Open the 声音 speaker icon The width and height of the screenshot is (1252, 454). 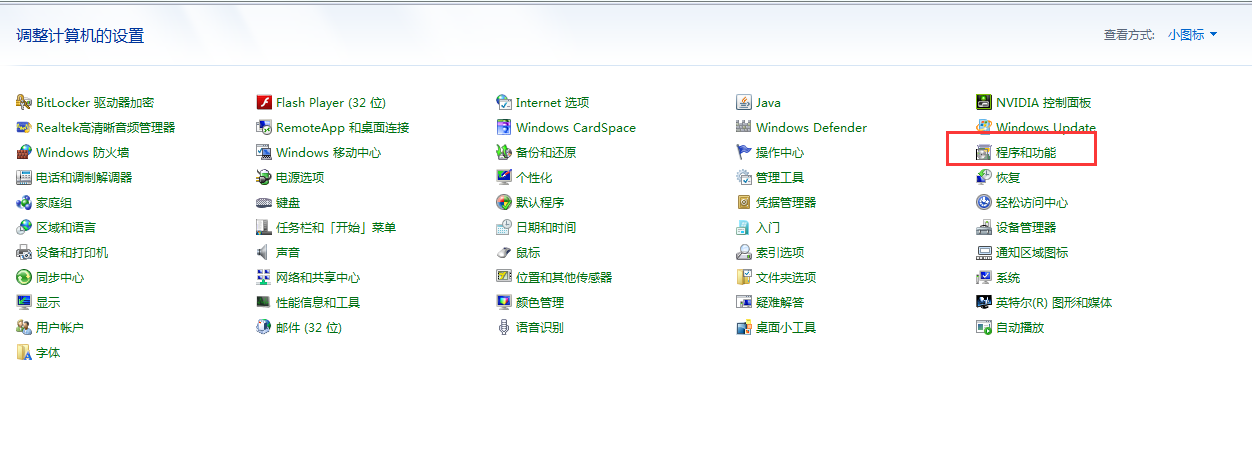tap(264, 252)
